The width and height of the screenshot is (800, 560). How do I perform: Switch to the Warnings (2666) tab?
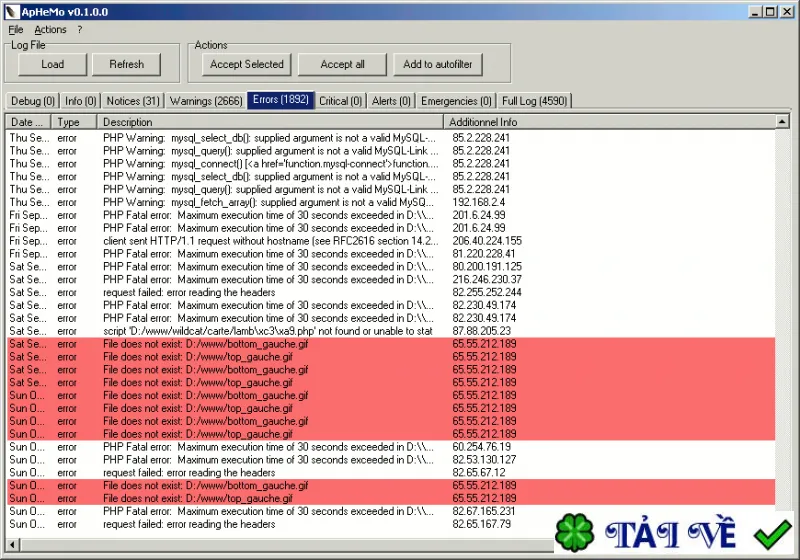(x=206, y=101)
